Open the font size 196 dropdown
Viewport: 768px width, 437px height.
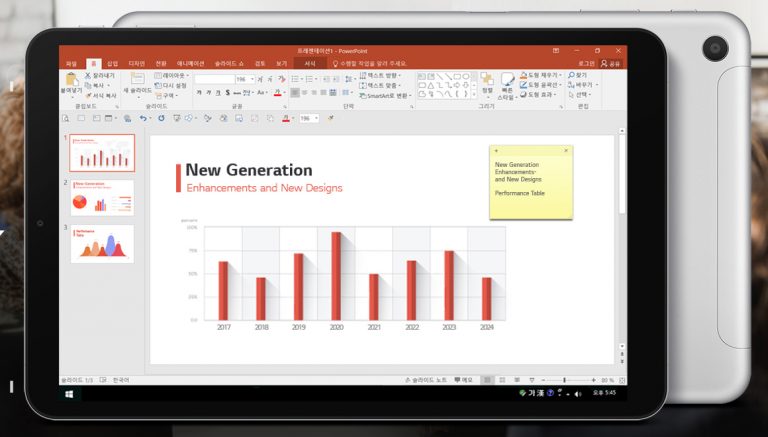[x=254, y=78]
